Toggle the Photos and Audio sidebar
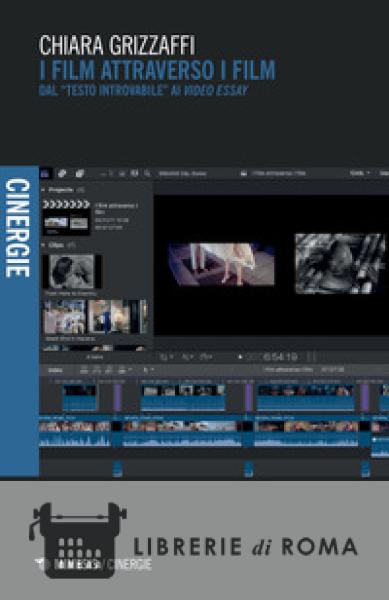 pos(62,173)
